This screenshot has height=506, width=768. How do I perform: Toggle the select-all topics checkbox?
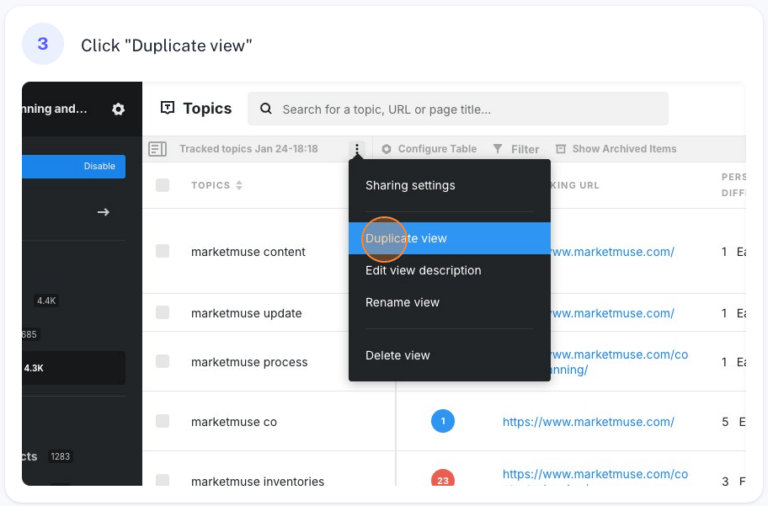(163, 185)
